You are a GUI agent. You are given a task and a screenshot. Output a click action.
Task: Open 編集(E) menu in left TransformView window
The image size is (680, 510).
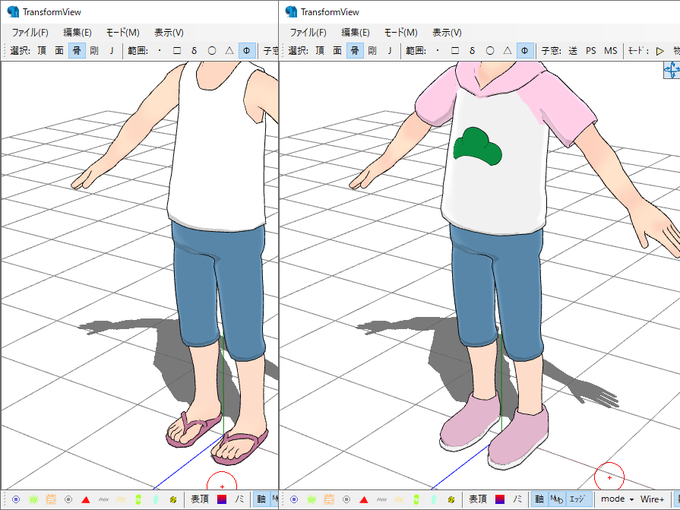[x=77, y=33]
